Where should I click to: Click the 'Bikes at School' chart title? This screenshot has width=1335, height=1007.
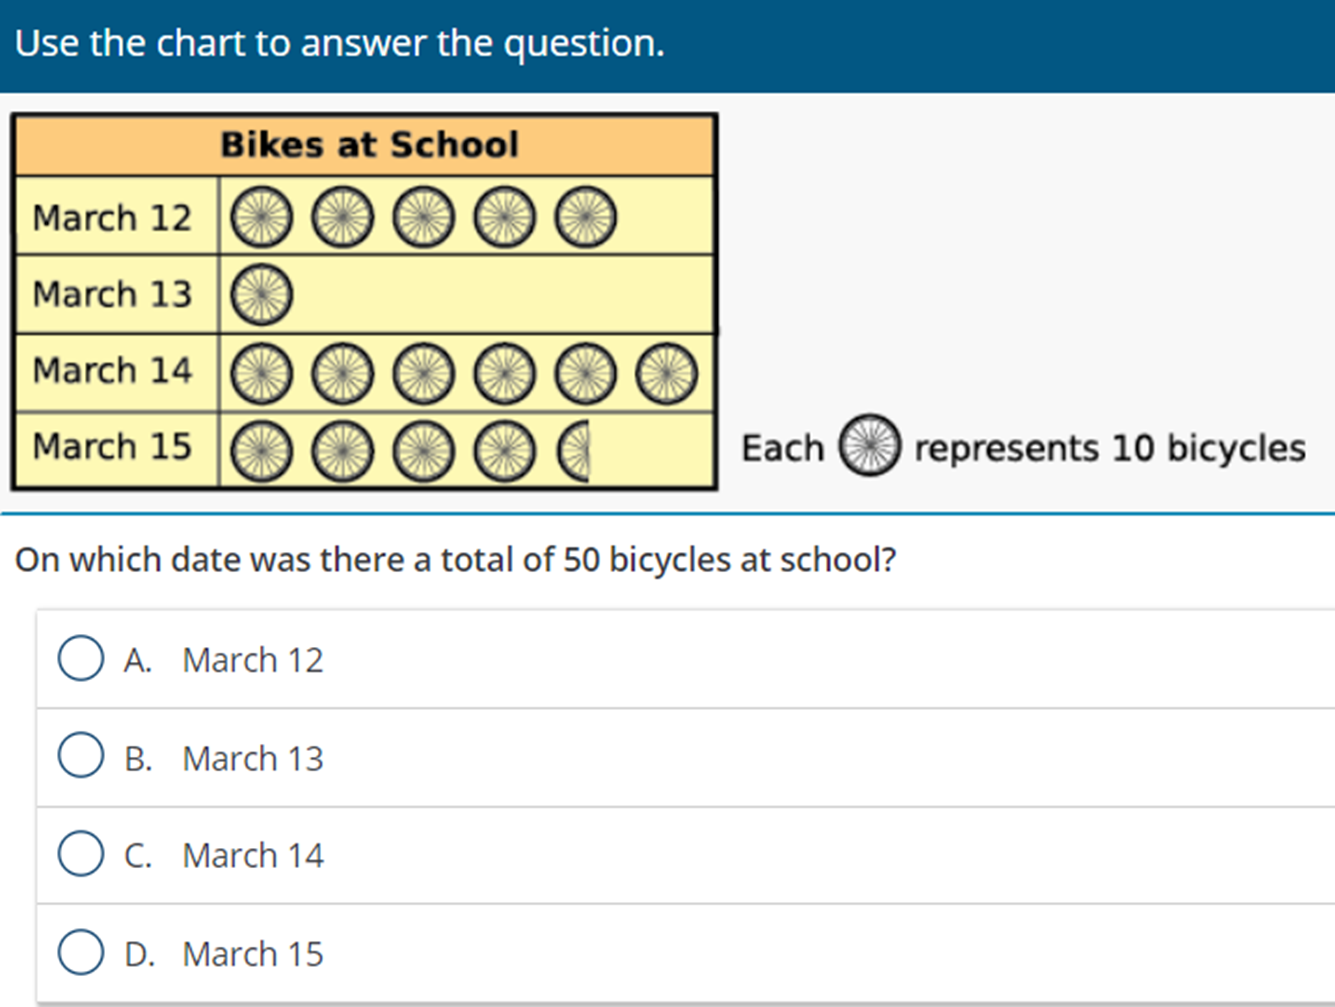click(x=369, y=145)
